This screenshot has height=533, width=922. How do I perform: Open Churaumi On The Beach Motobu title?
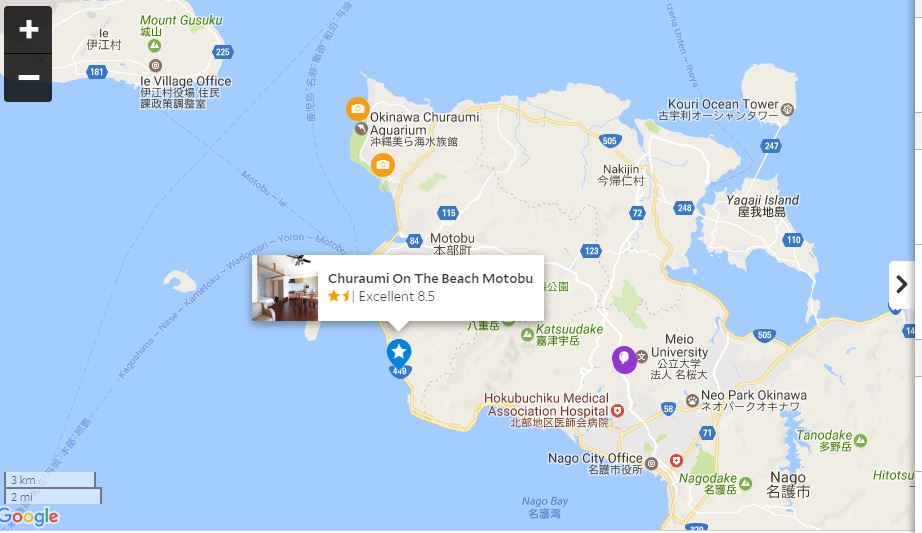pyautogui.click(x=430, y=278)
